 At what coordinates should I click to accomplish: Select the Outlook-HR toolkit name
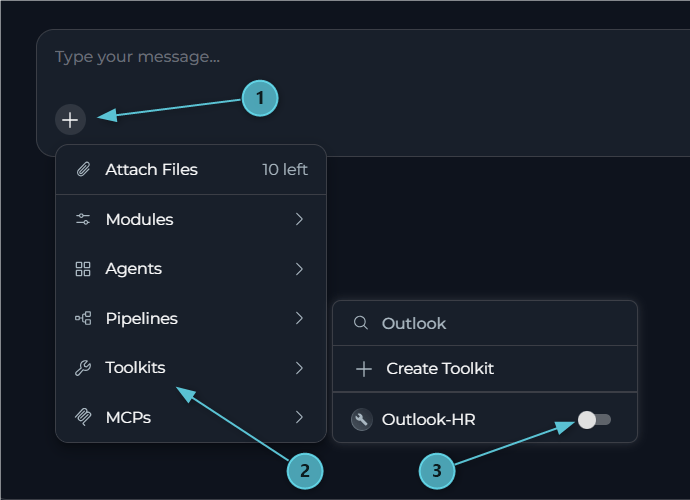click(x=429, y=419)
